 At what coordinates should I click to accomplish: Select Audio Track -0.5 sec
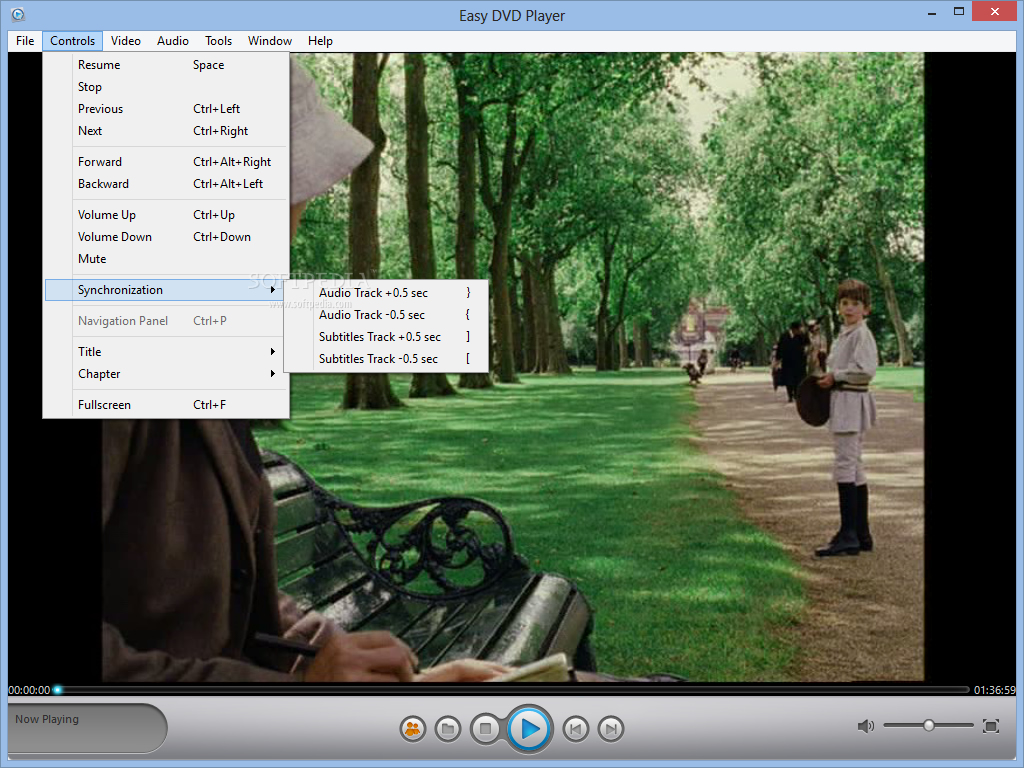(386, 315)
